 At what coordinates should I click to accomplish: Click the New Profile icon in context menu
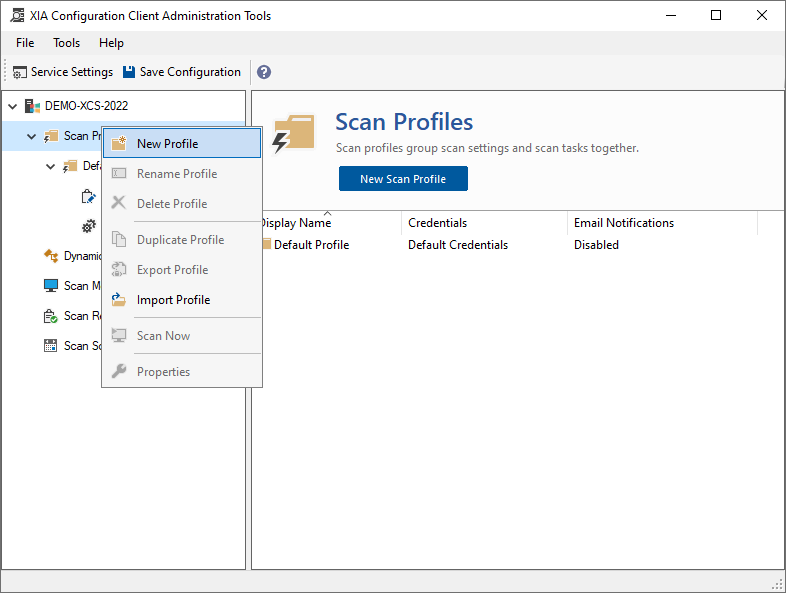coord(119,144)
